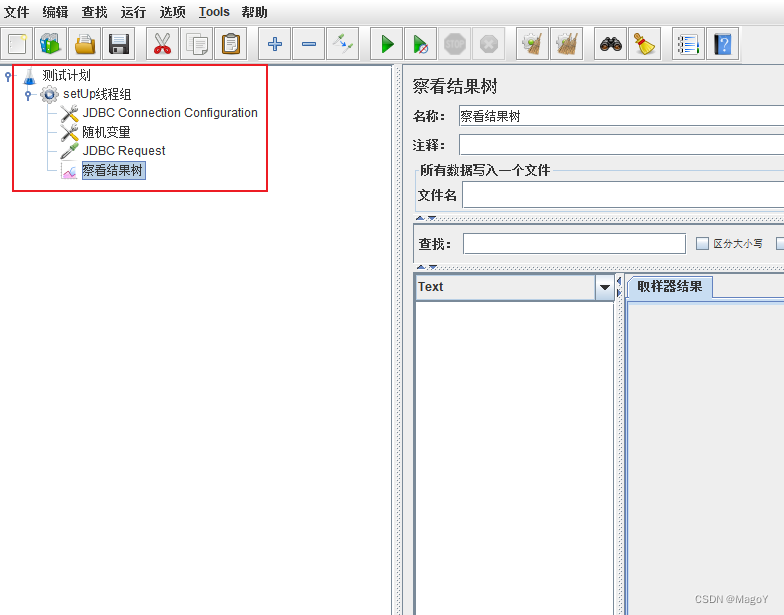Click the split arrows above the Text dropdown

(426, 267)
